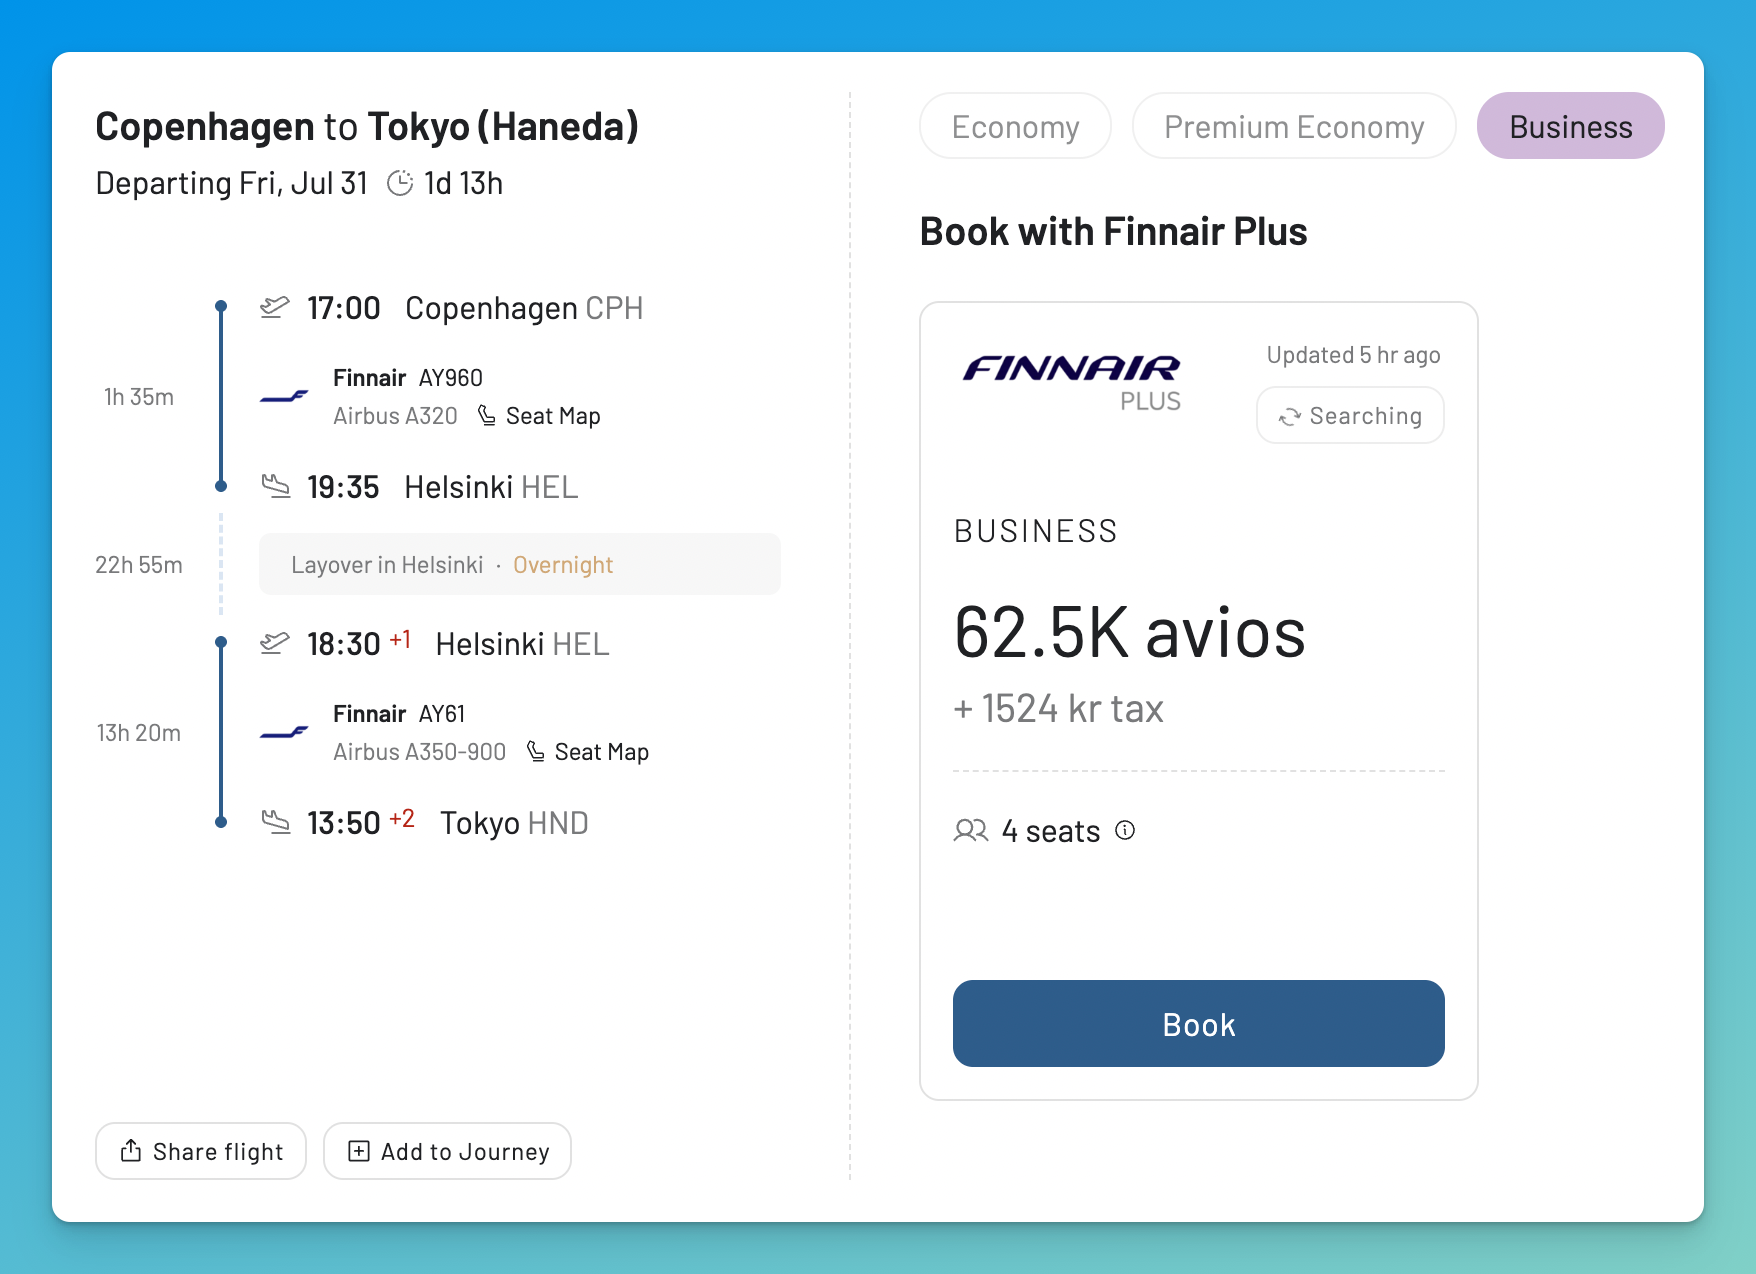Select the Economy cabin tab
Image resolution: width=1756 pixels, height=1274 pixels.
[1015, 126]
